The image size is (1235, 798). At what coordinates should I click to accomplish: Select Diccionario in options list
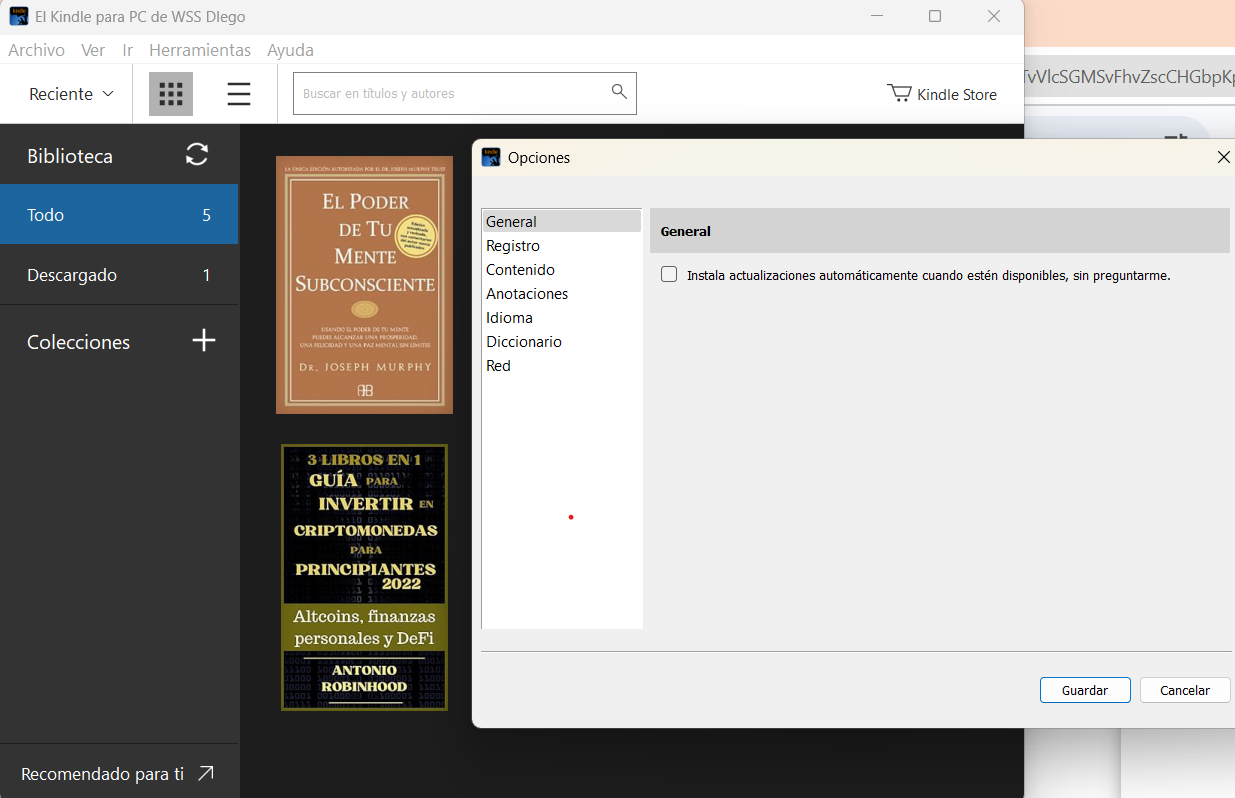[x=562, y=342]
